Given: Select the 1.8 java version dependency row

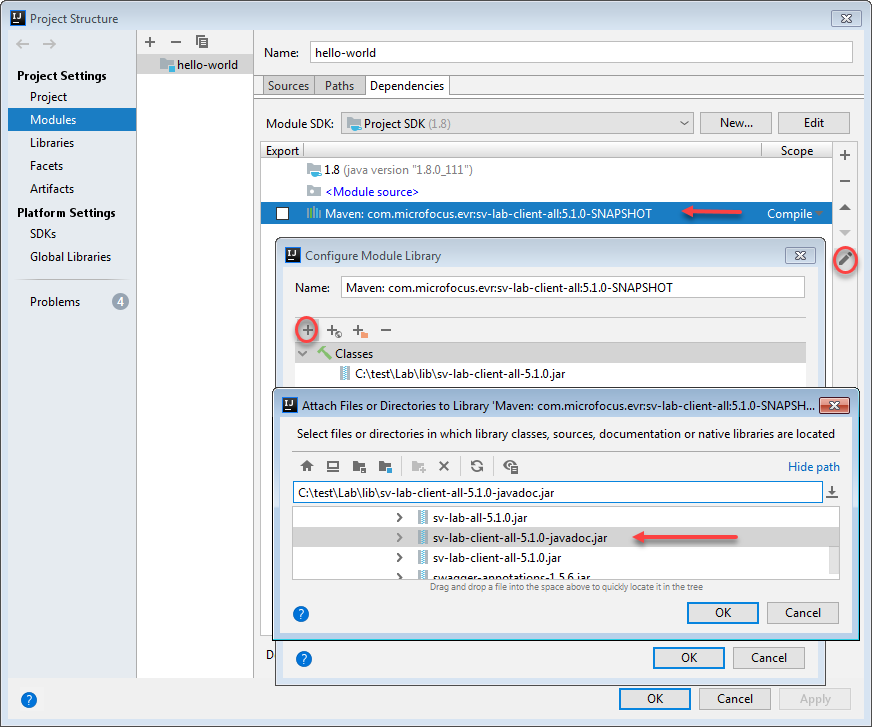Looking at the screenshot, I should (546, 170).
